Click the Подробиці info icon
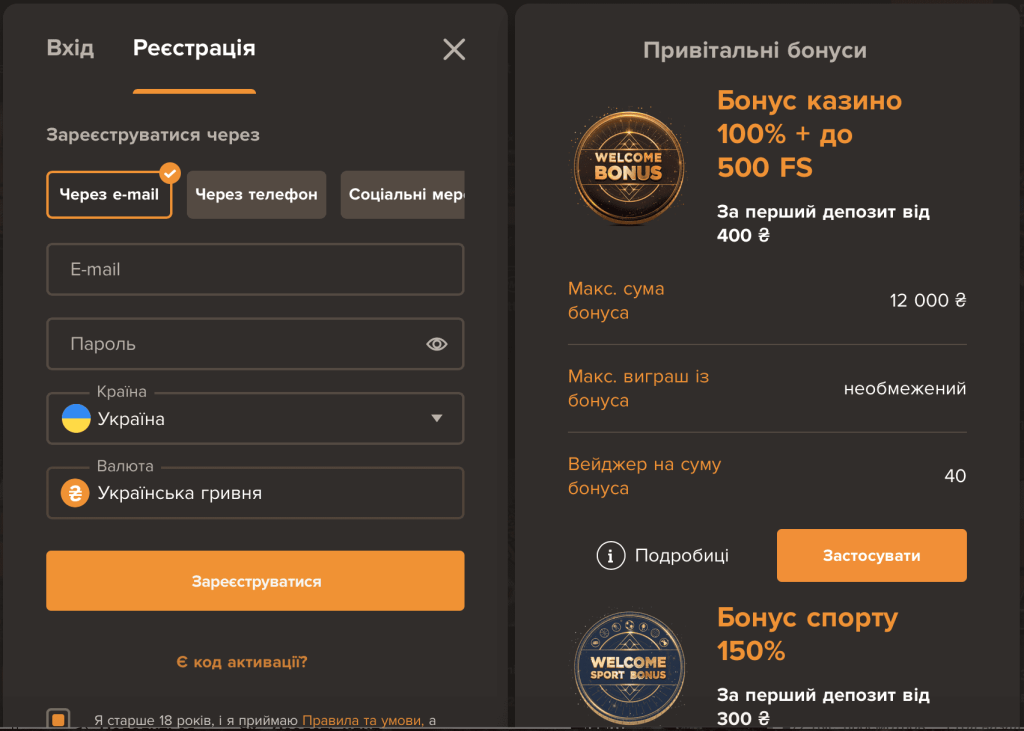This screenshot has width=1024, height=731. coord(610,555)
